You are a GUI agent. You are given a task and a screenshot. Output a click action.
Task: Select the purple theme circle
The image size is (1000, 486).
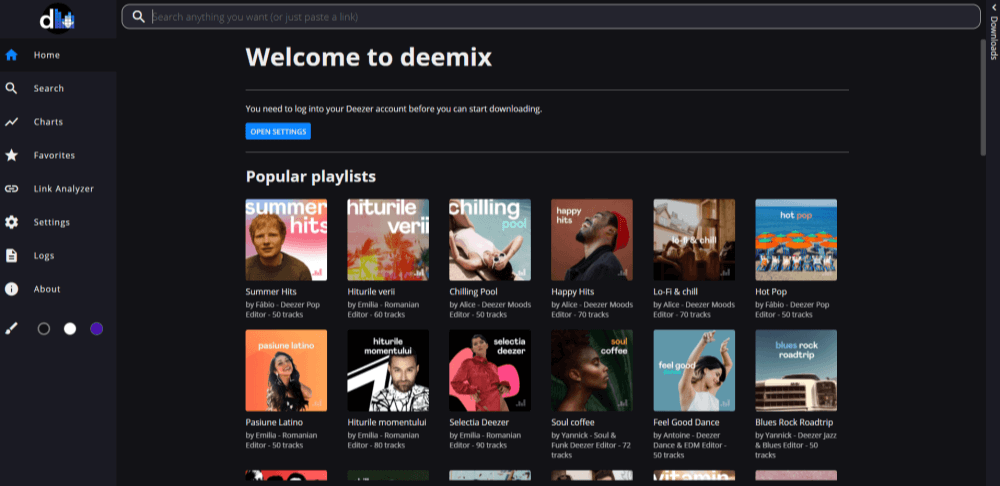[96, 328]
